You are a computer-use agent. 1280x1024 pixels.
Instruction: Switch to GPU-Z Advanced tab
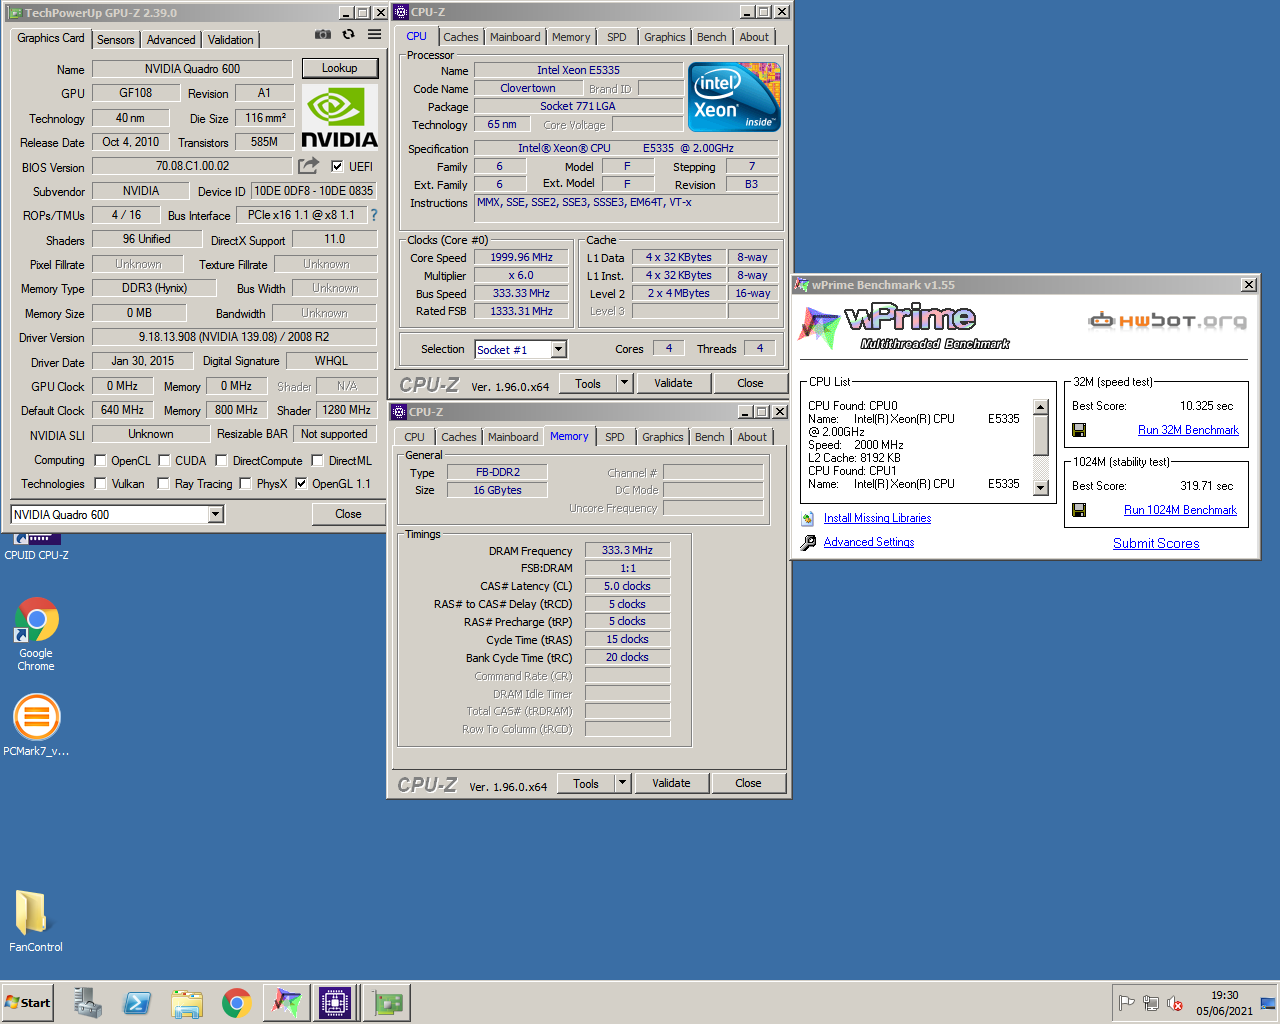coord(171,40)
